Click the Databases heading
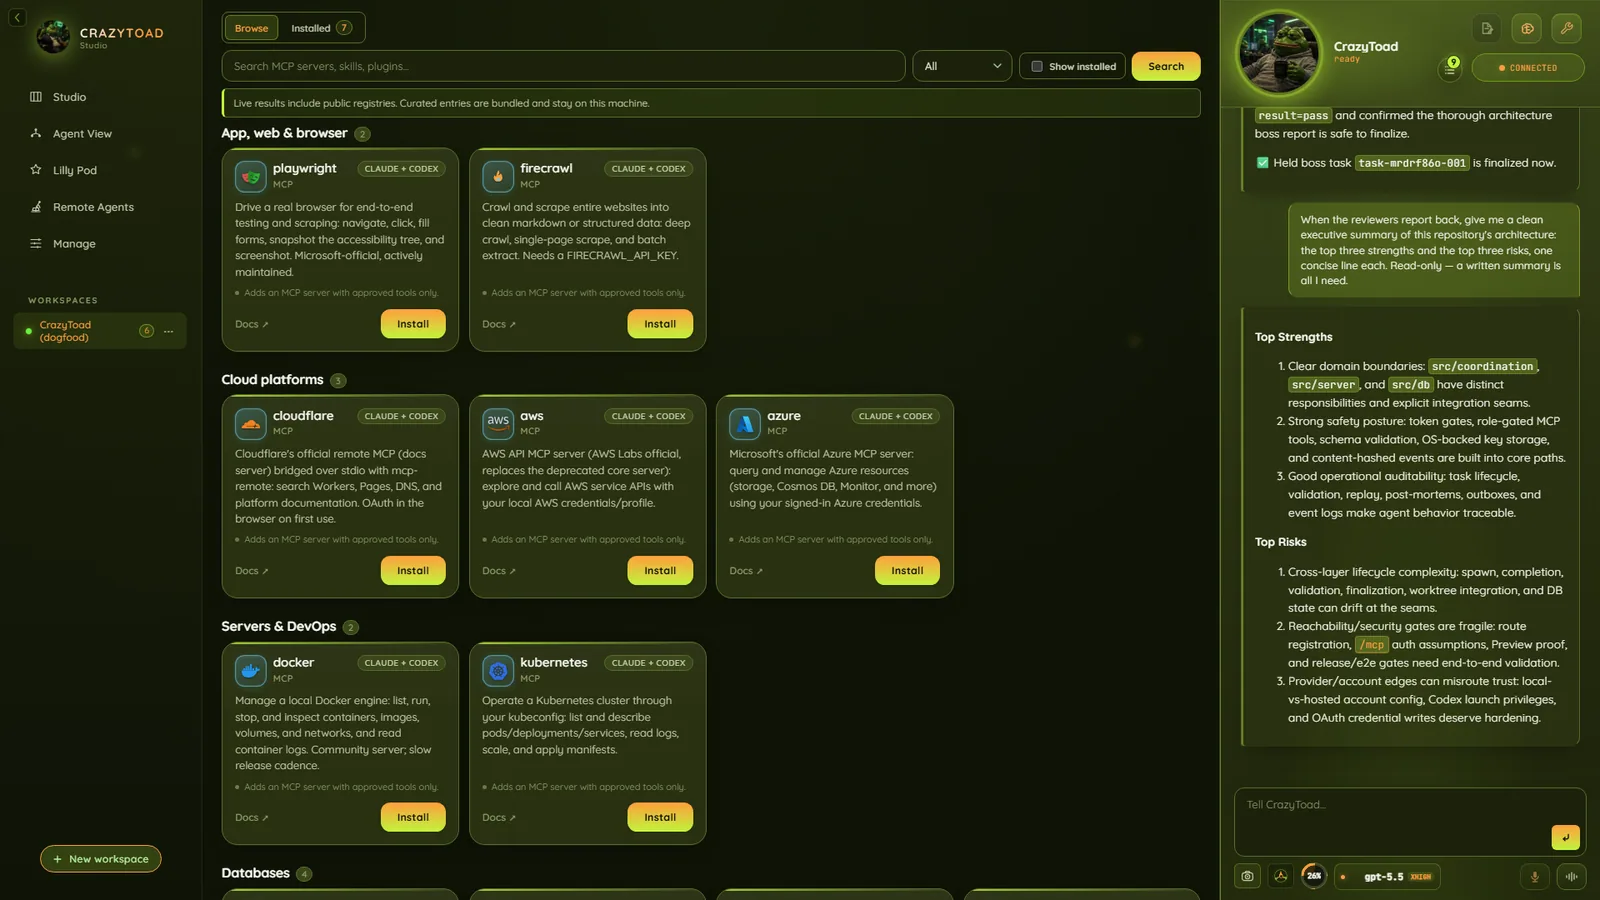This screenshot has width=1600, height=900. 255,873
